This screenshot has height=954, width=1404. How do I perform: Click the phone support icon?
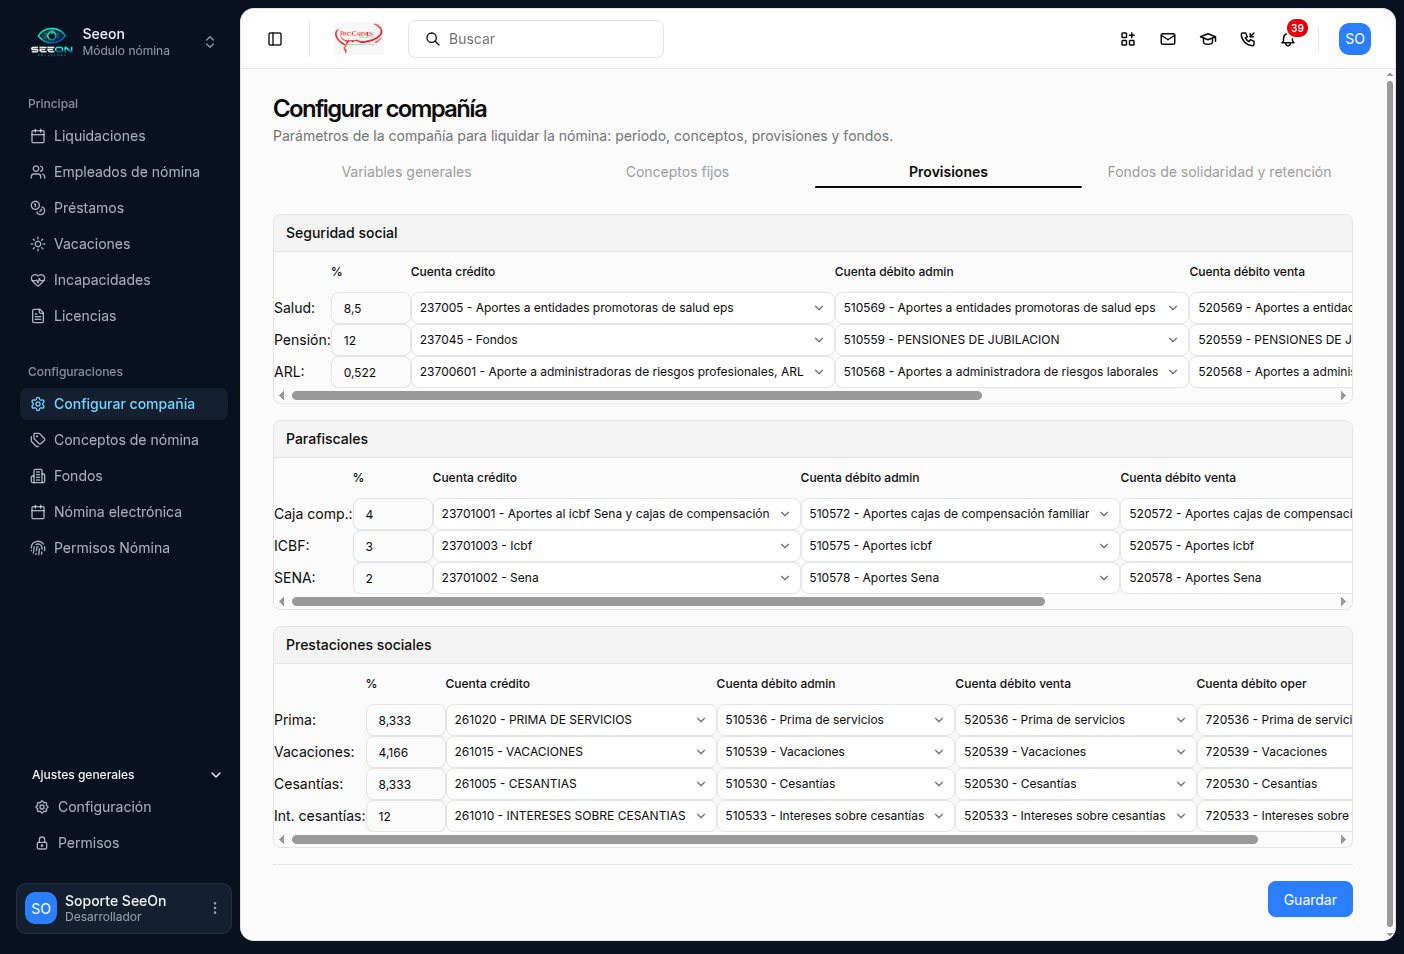[1248, 39]
